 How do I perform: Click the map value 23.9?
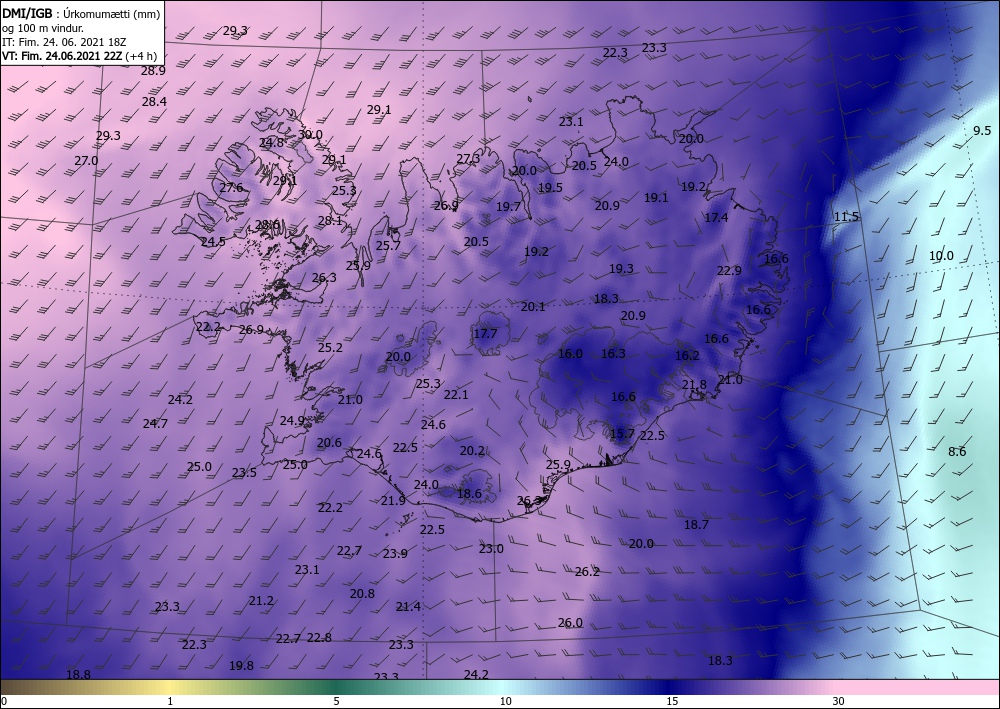[x=395, y=554]
